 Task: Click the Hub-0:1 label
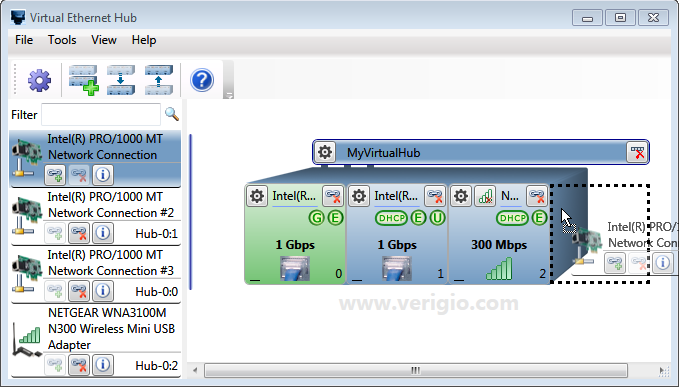(156, 234)
